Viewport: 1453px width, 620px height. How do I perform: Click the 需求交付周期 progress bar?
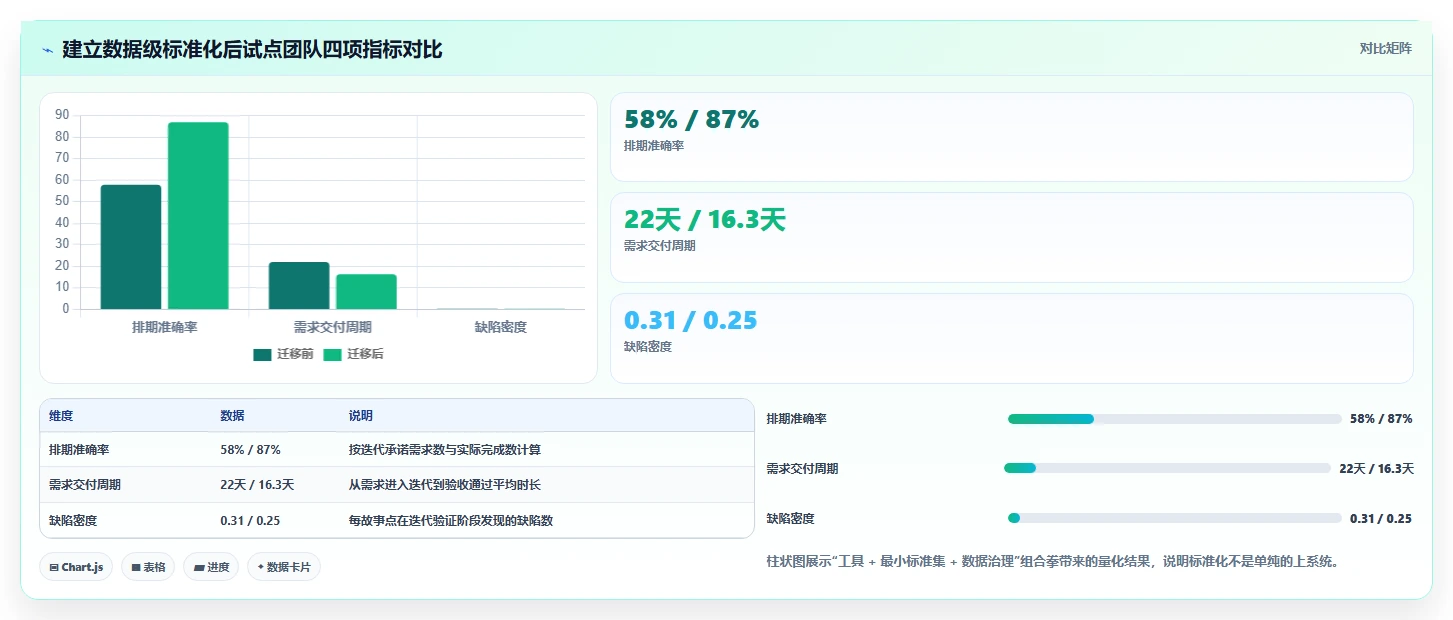point(1167,468)
